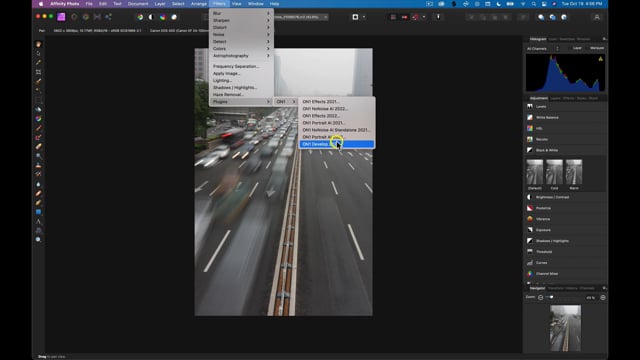Expand the Distort submenu

coord(241,27)
